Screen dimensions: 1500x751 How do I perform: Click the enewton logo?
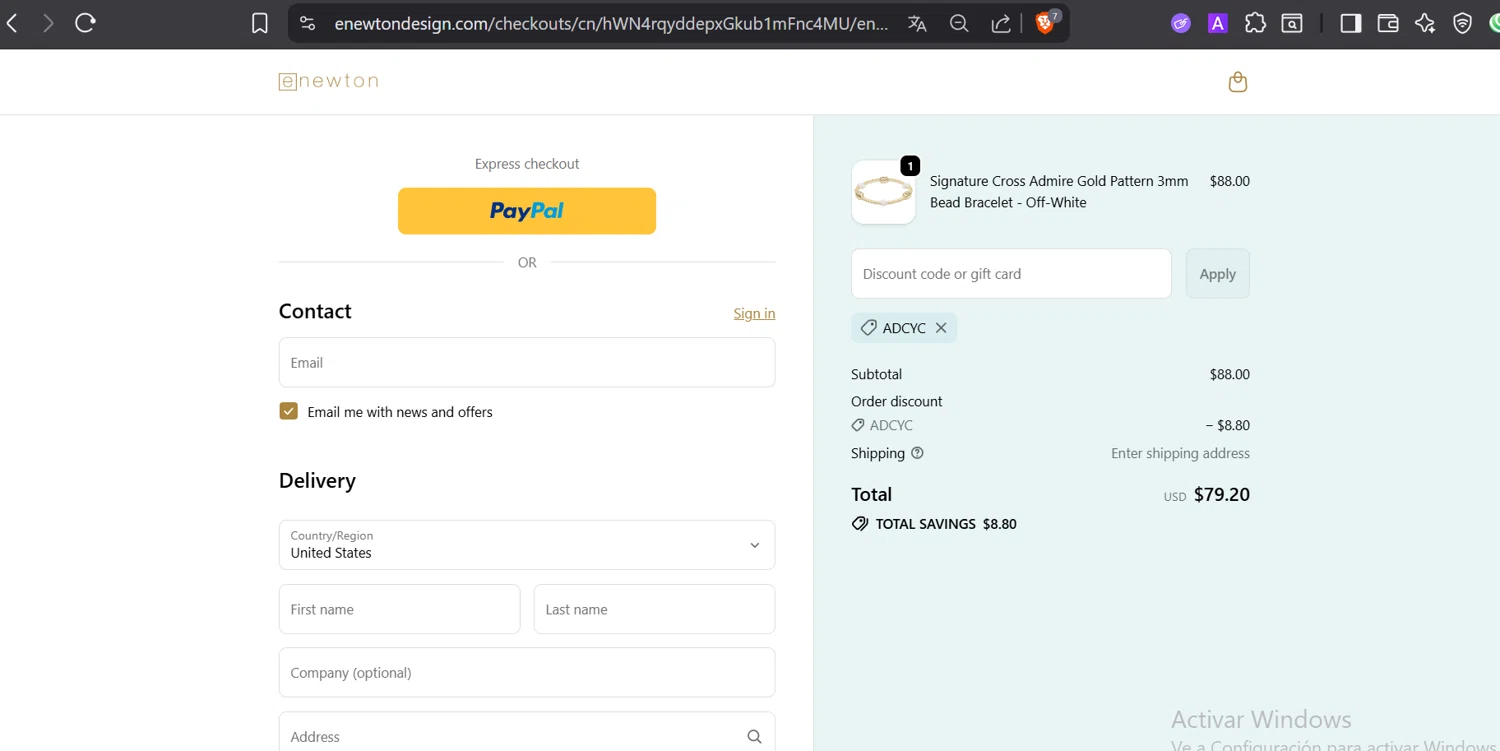328,81
